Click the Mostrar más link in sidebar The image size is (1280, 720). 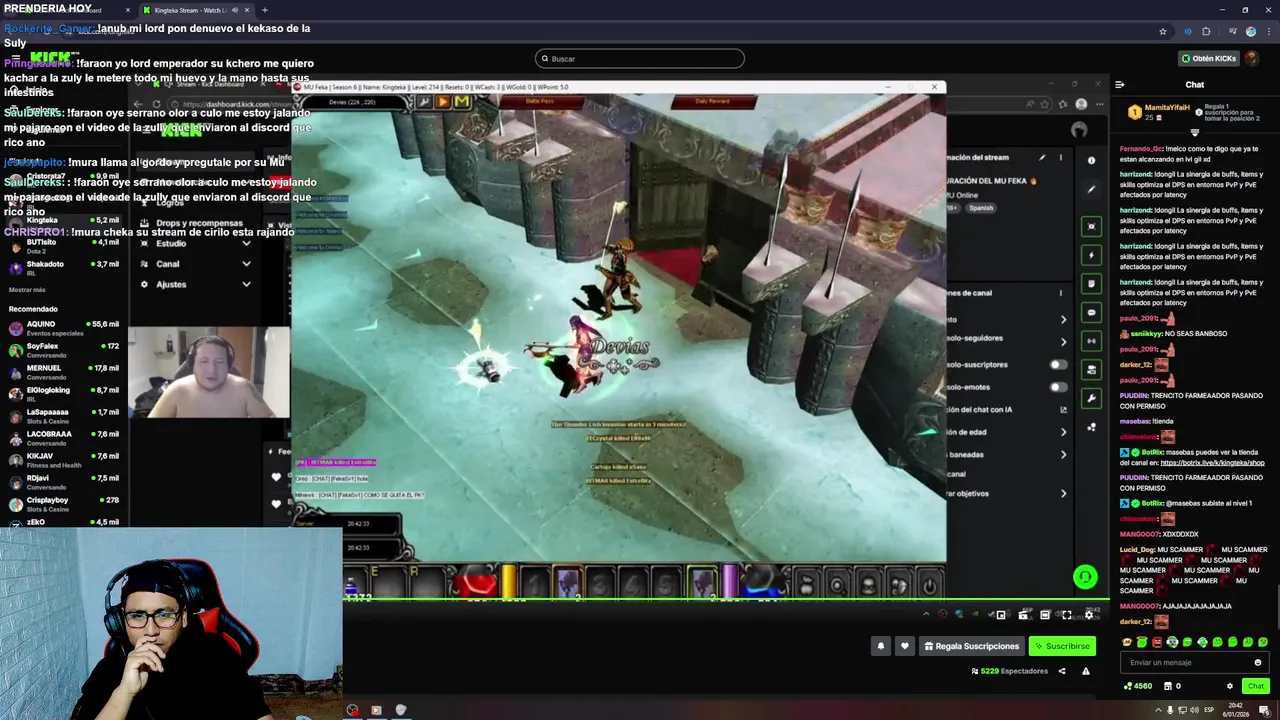point(27,290)
